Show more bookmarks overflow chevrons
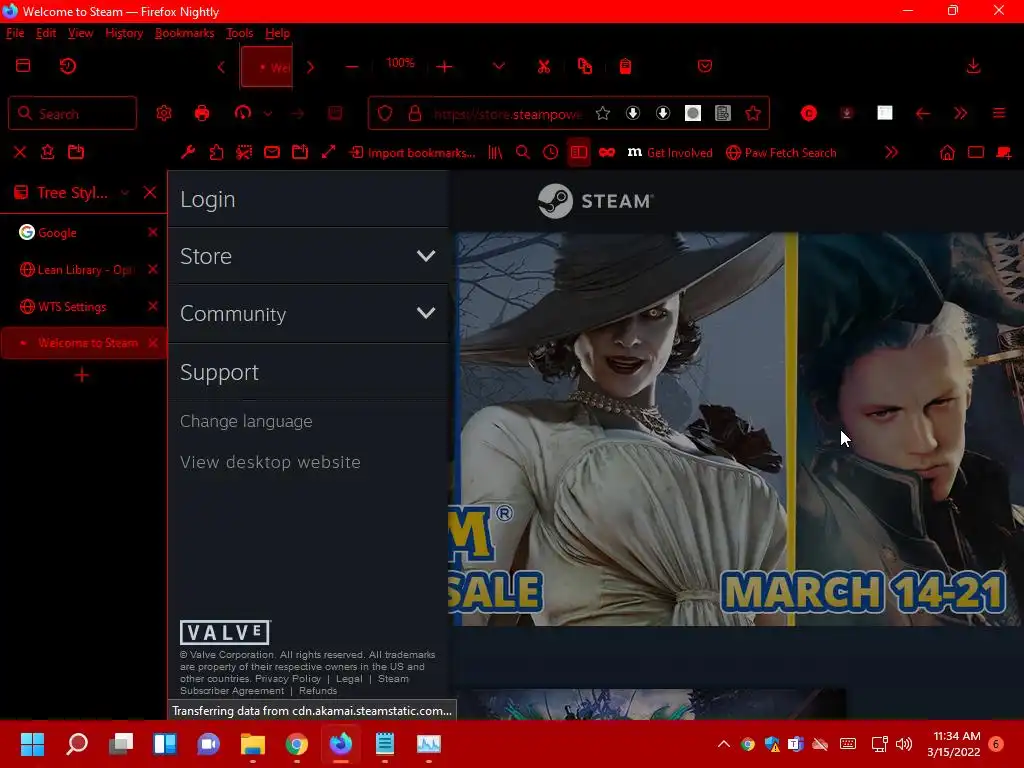This screenshot has height=768, width=1024. tap(891, 152)
